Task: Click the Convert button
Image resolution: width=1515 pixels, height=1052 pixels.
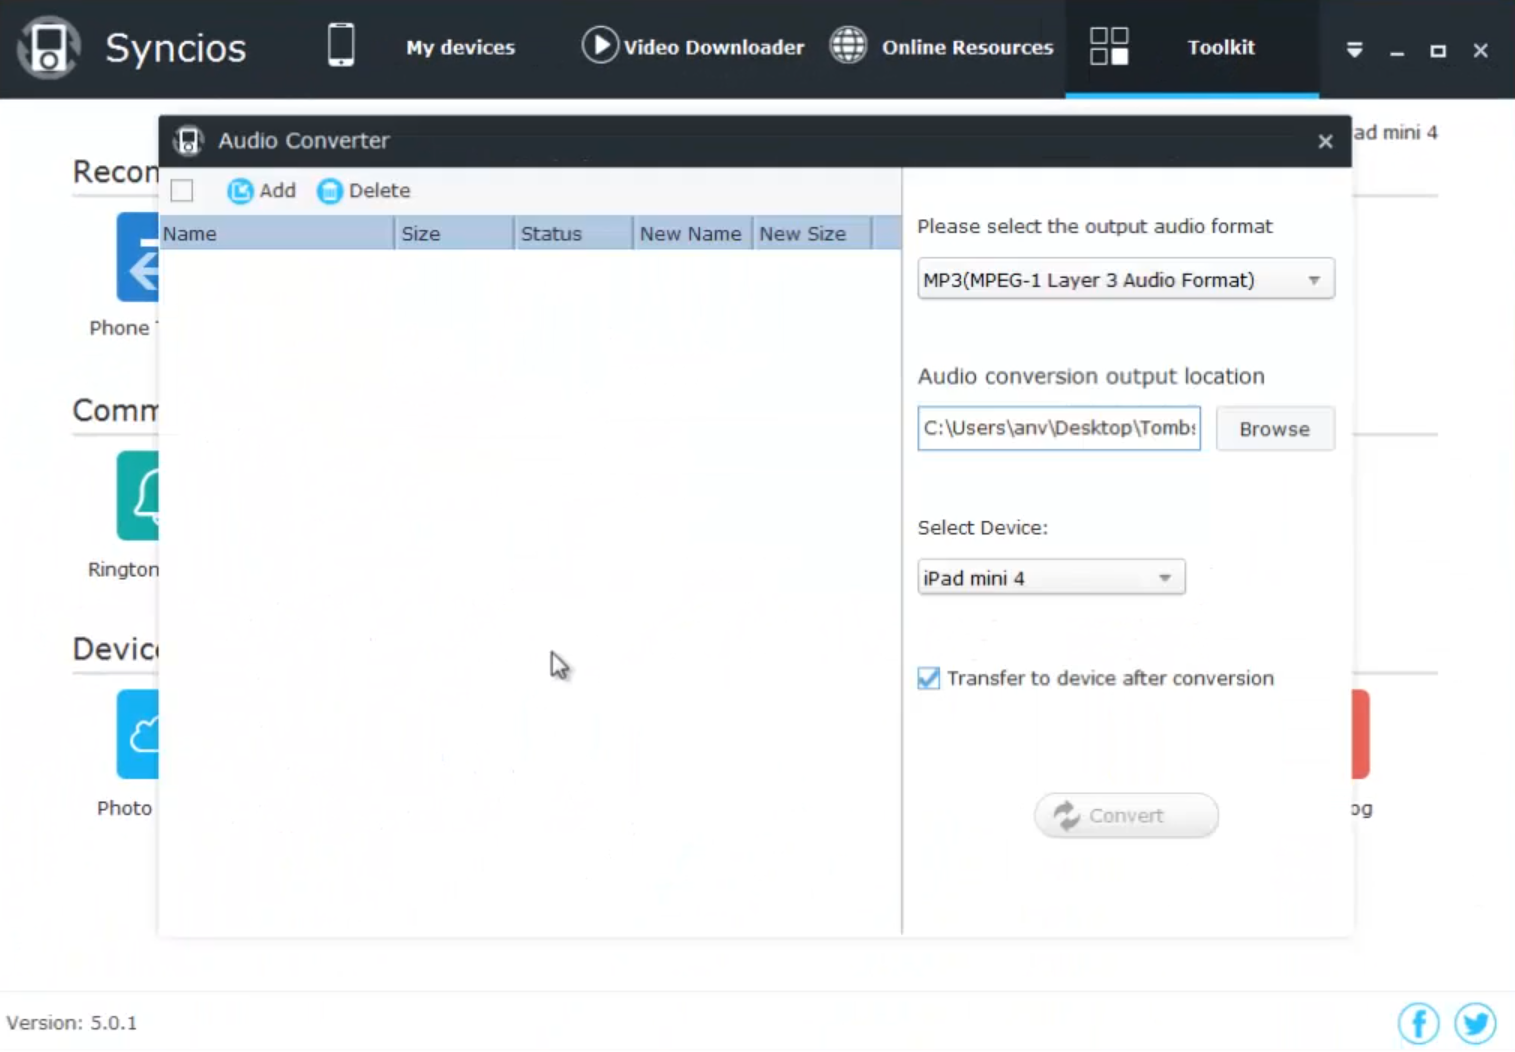Action: tap(1126, 816)
